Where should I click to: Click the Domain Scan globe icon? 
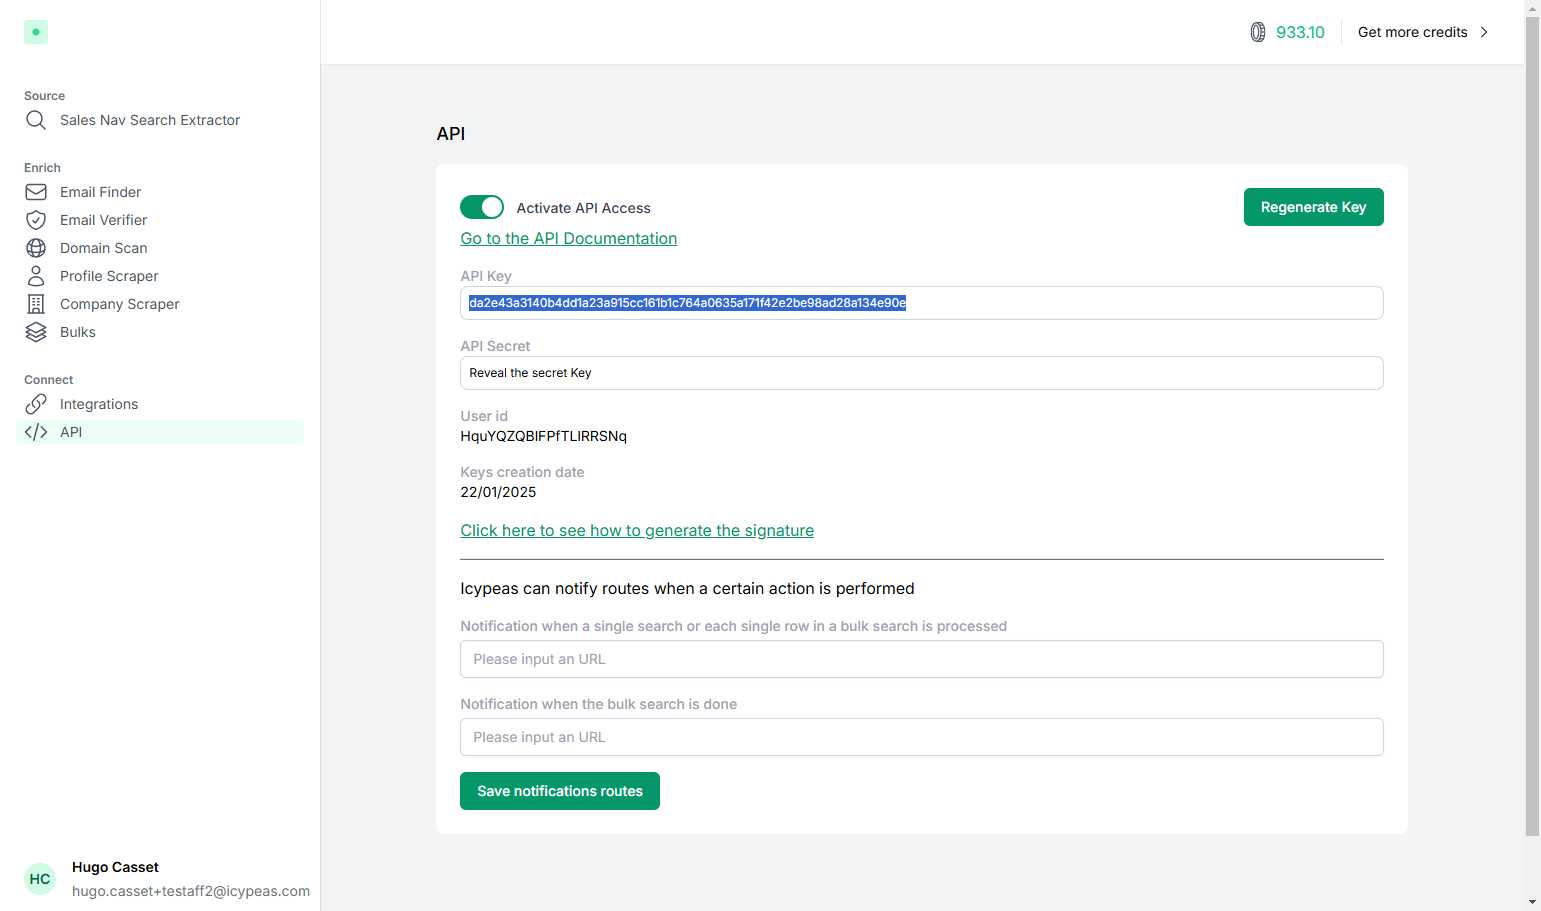36,248
